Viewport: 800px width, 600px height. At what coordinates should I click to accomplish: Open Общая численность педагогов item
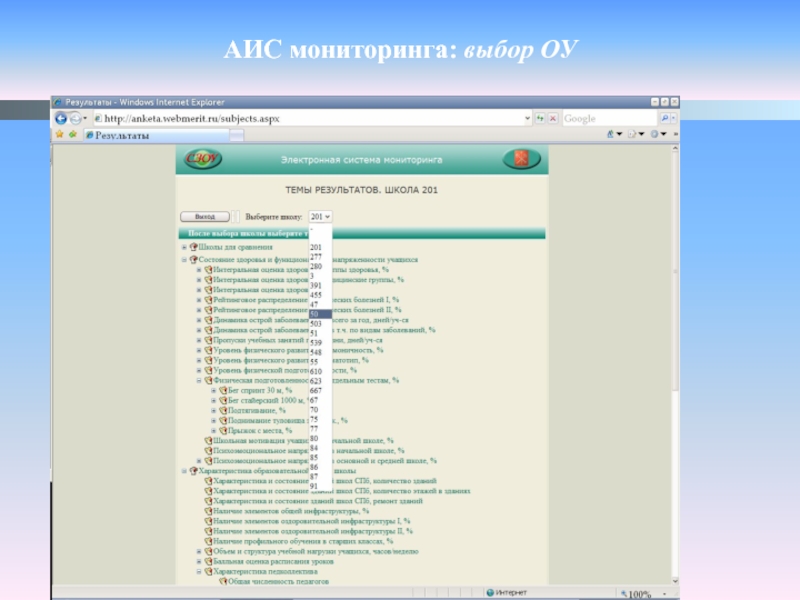pyautogui.click(x=278, y=582)
